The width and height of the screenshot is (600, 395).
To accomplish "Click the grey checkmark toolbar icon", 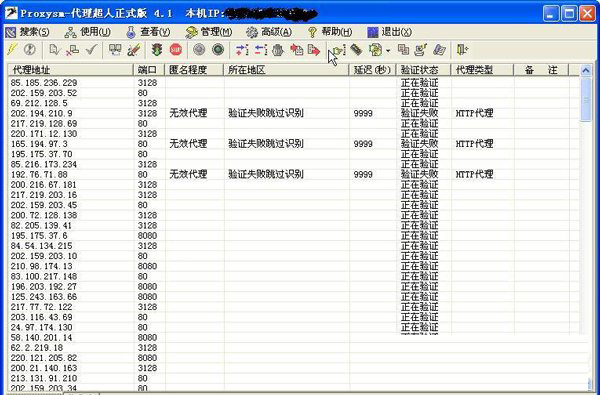I will tap(91, 50).
